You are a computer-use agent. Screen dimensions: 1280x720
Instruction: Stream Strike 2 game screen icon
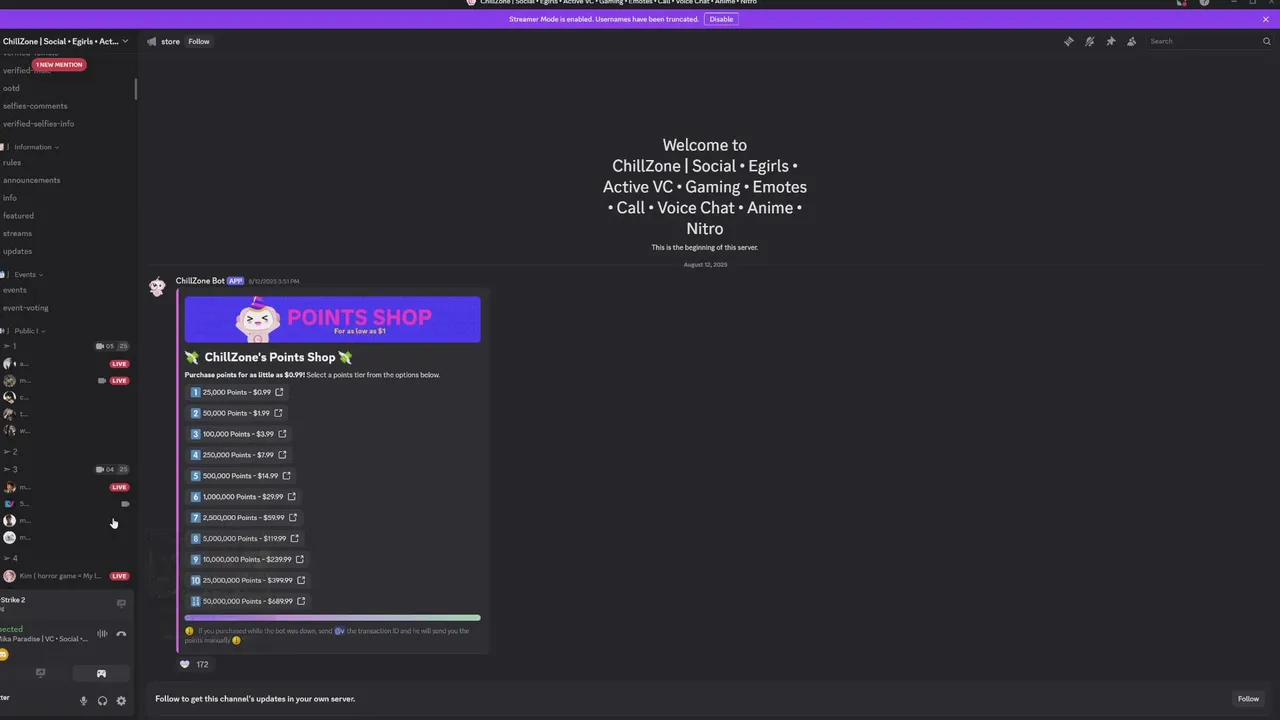(121, 603)
